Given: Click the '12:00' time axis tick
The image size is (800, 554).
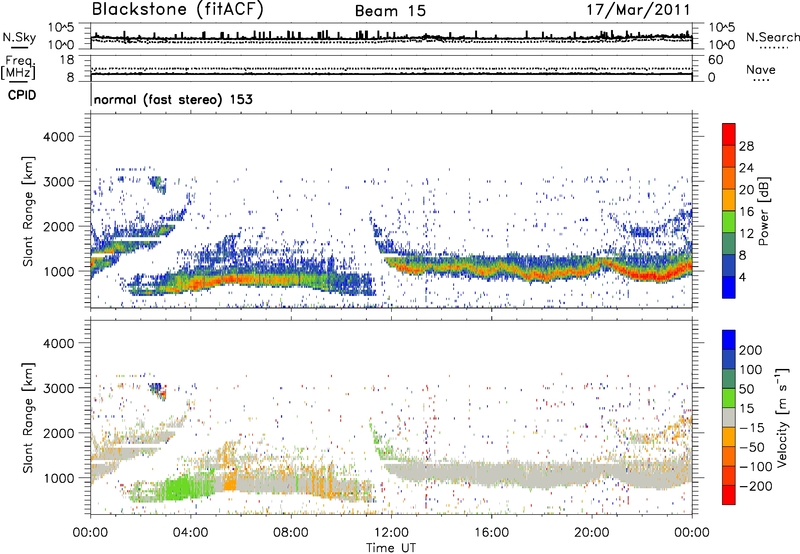Looking at the screenshot, I should 391,533.
